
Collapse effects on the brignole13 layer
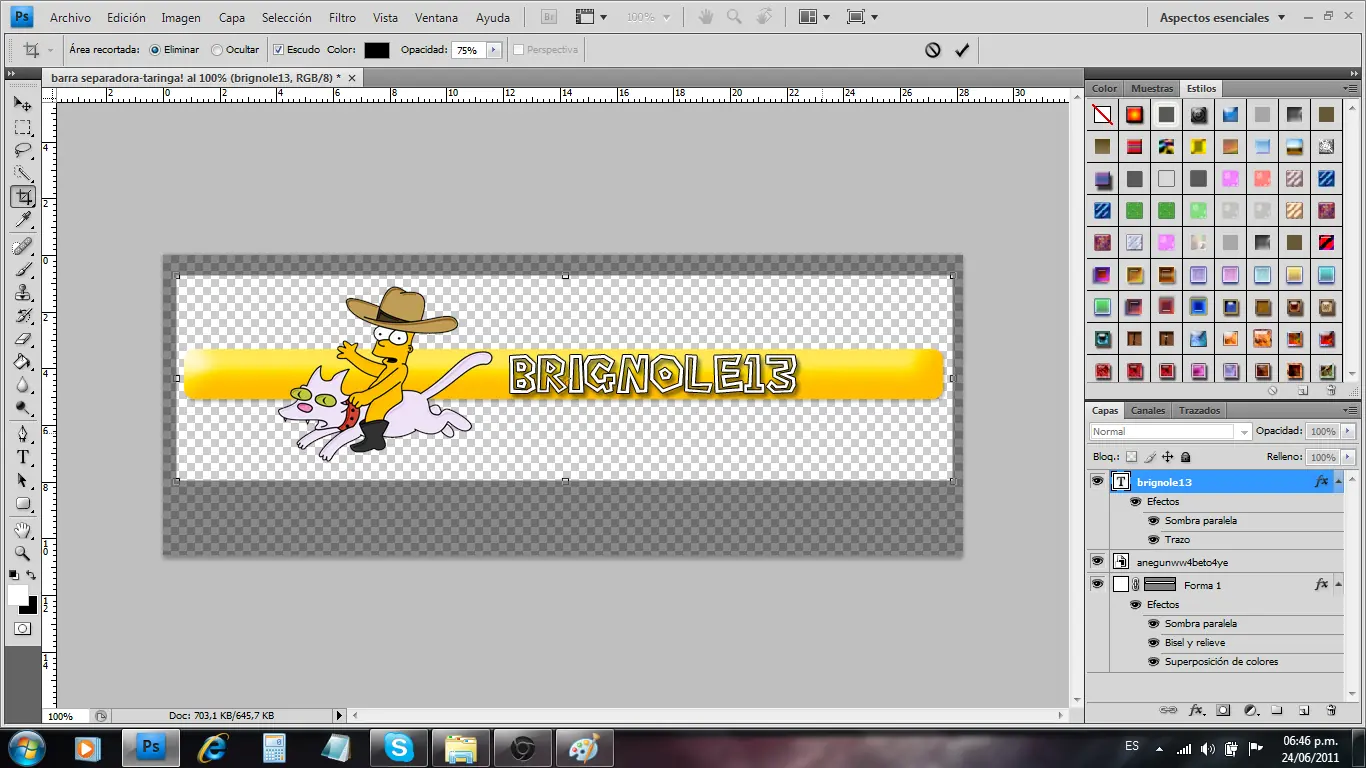(x=1339, y=481)
